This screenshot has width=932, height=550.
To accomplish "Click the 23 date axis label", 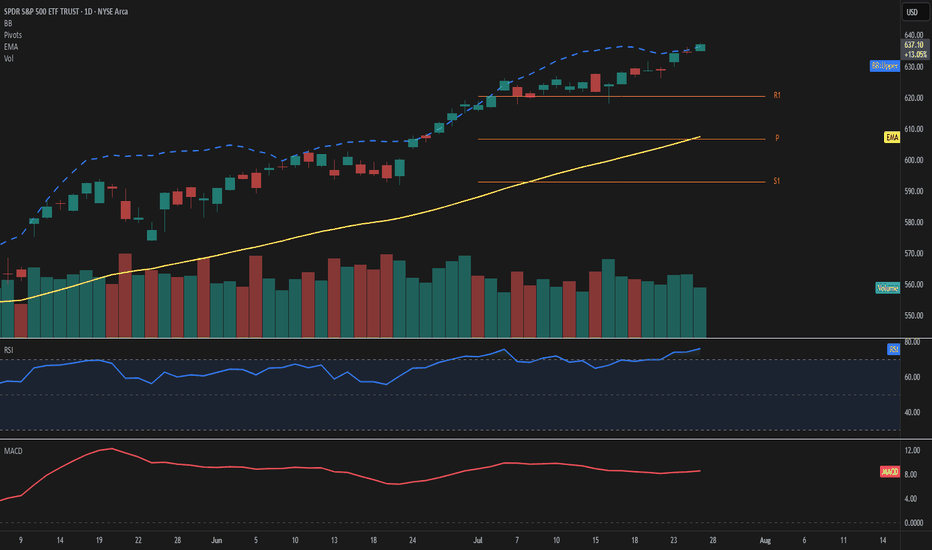I will point(673,540).
